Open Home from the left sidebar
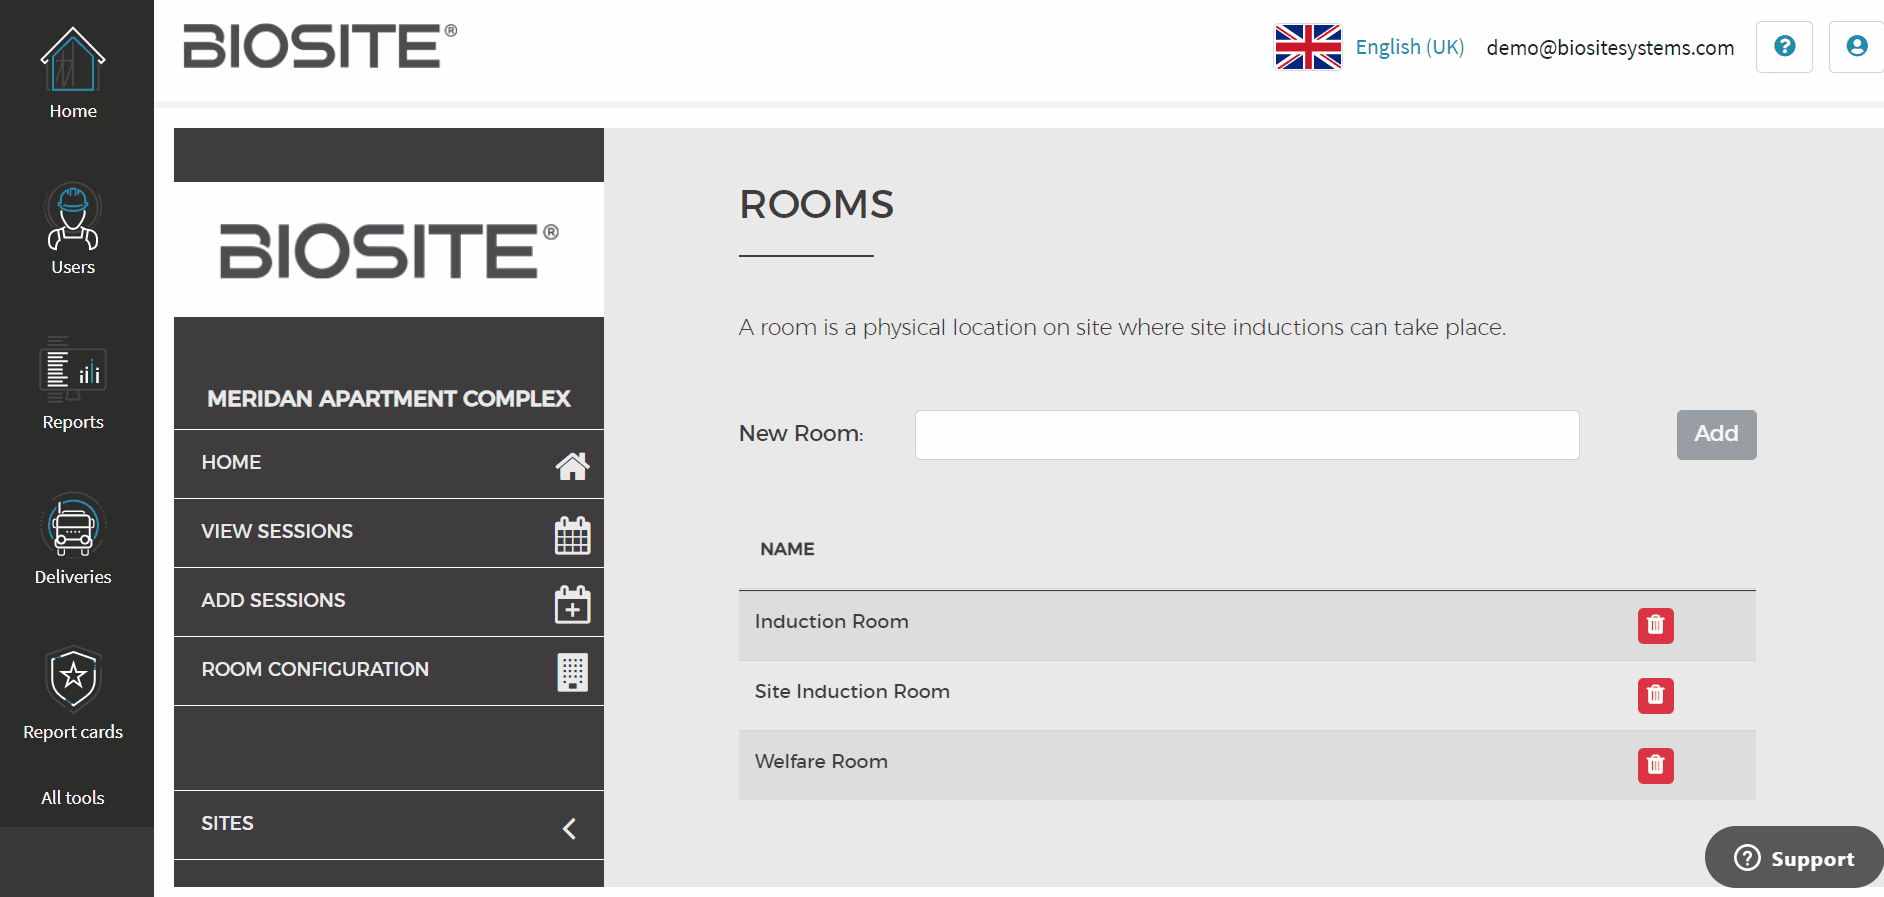1884x897 pixels. point(73,75)
